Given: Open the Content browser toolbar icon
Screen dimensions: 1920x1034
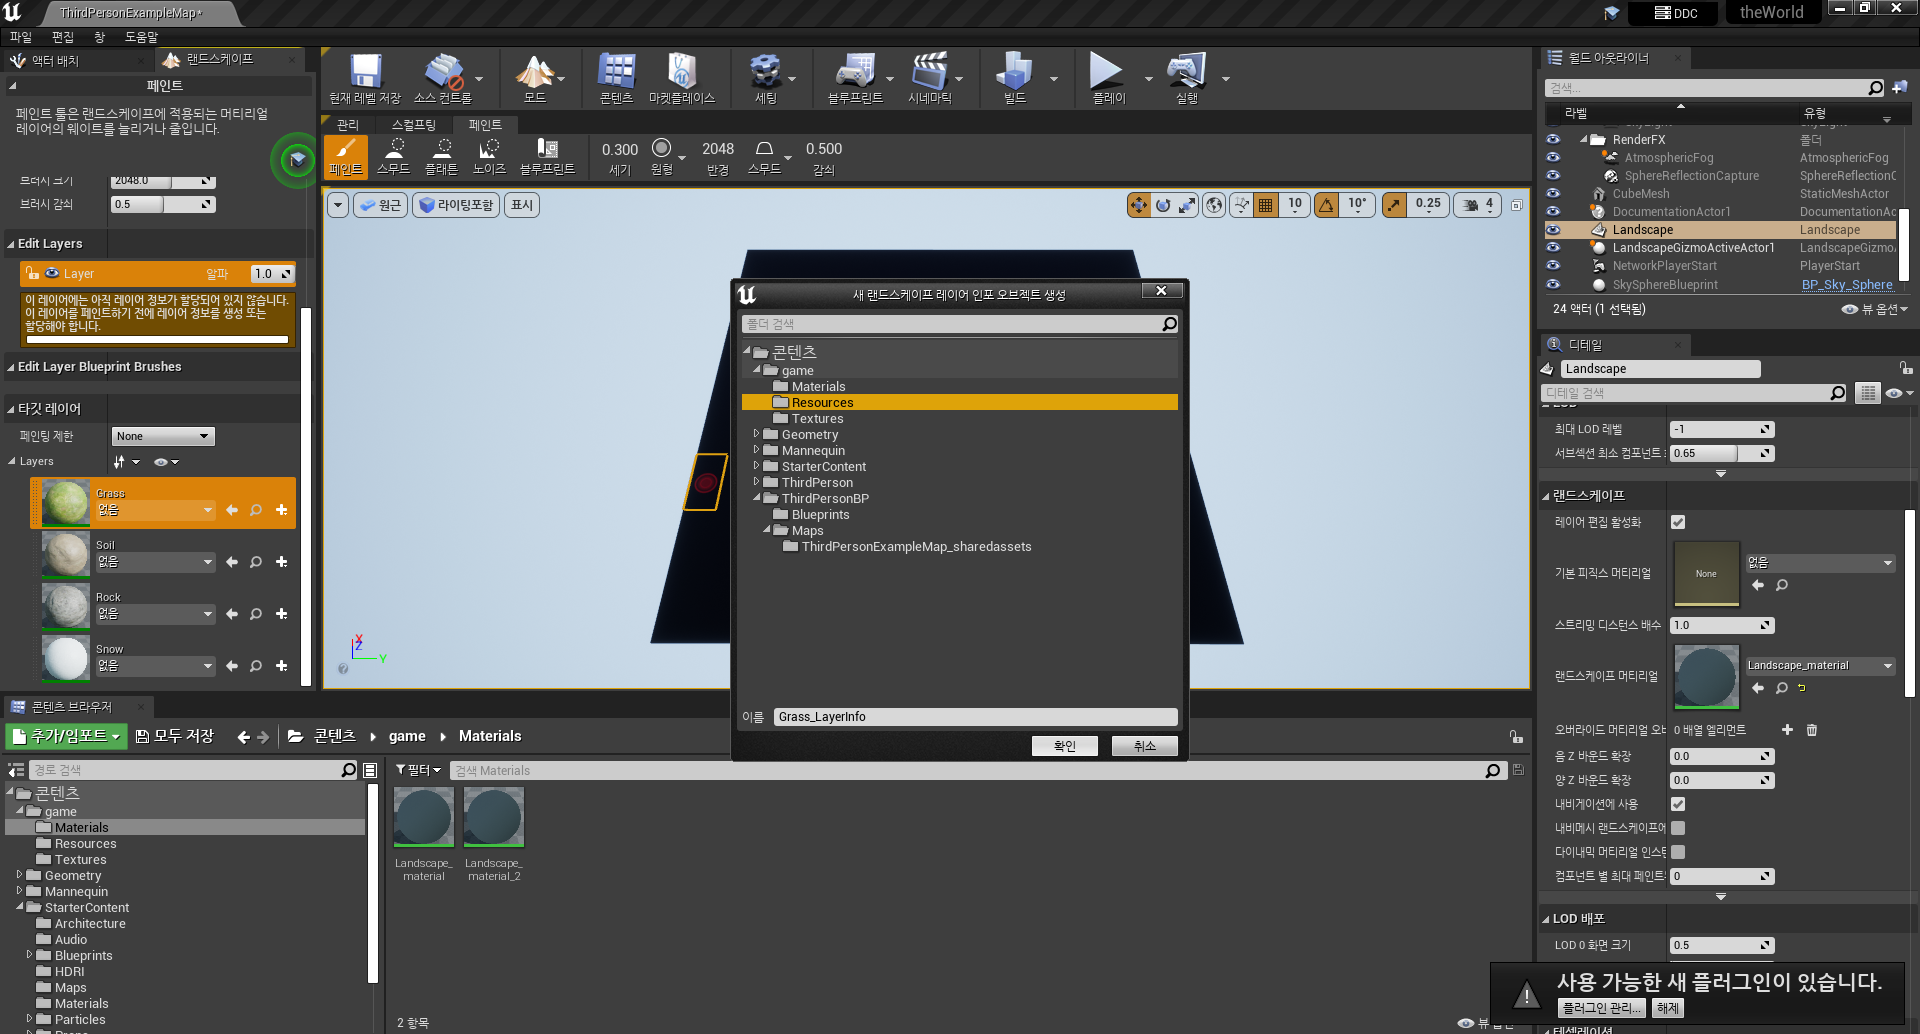Looking at the screenshot, I should point(616,78).
